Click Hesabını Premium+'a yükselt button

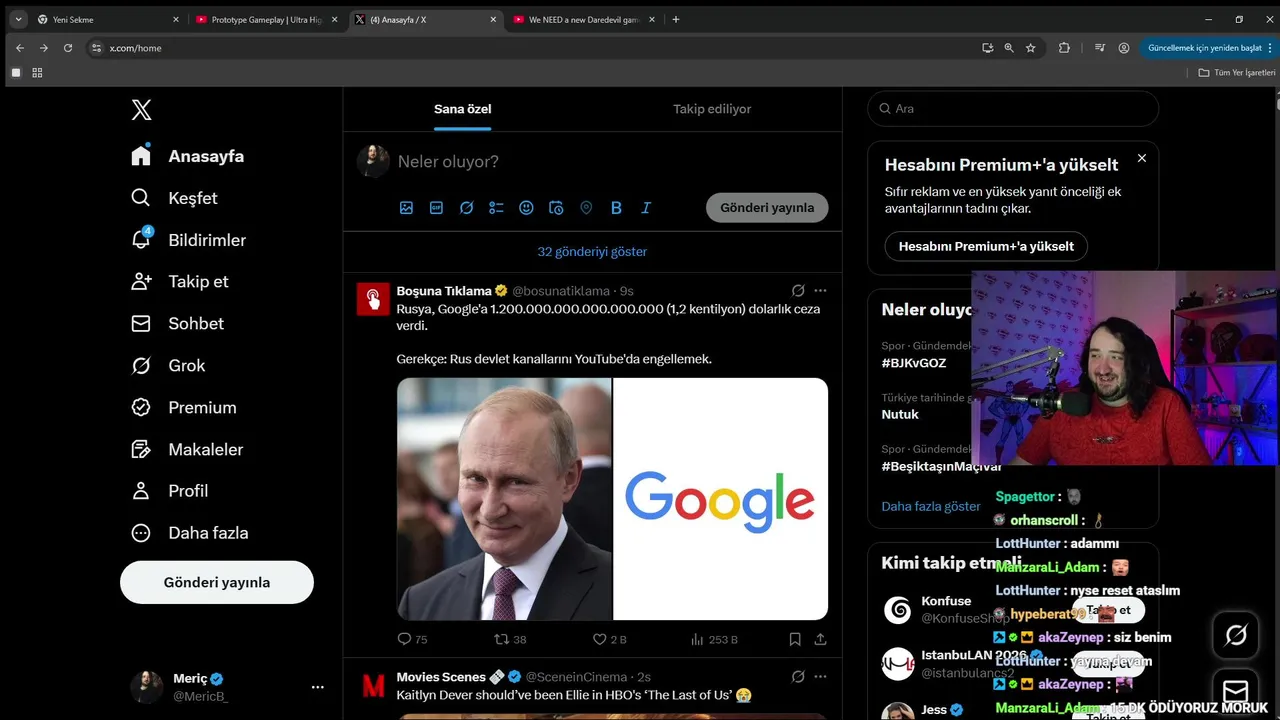tap(986, 246)
